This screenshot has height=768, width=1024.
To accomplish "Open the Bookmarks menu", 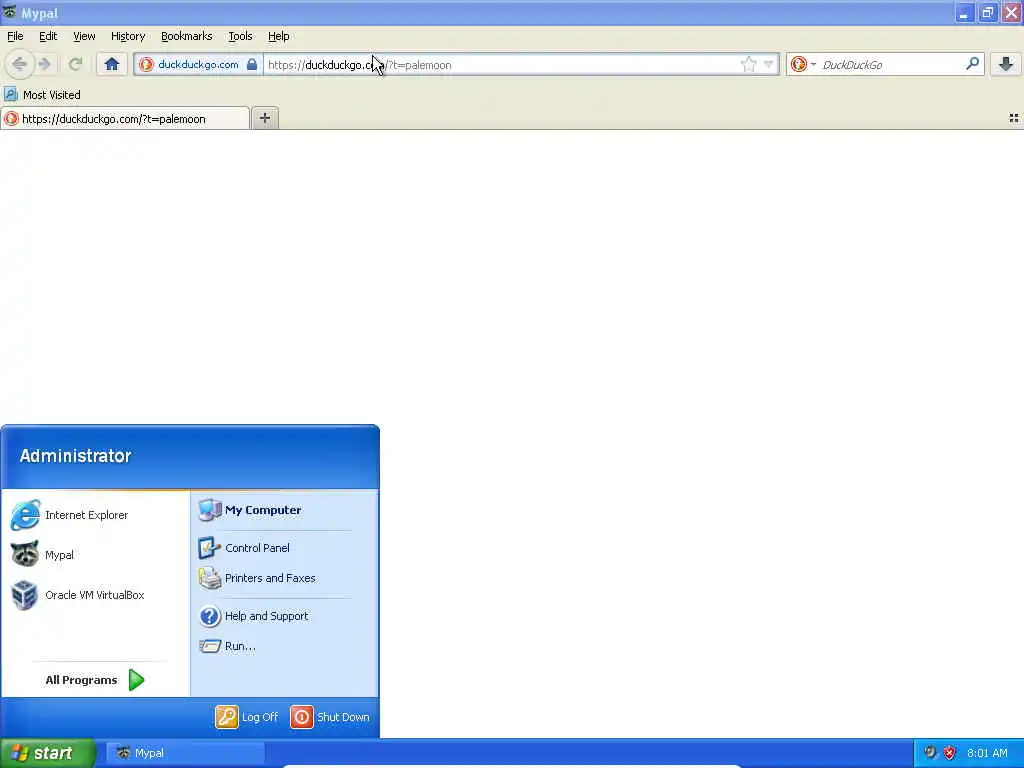I will tap(187, 36).
